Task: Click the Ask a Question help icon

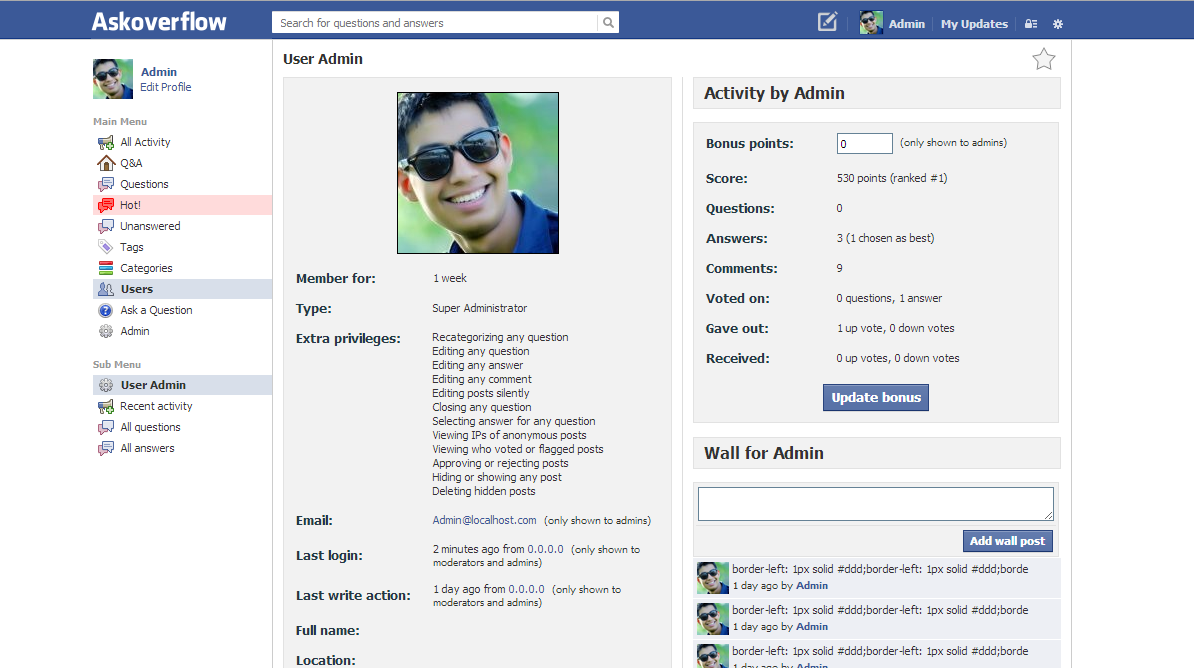Action: pyautogui.click(x=106, y=310)
